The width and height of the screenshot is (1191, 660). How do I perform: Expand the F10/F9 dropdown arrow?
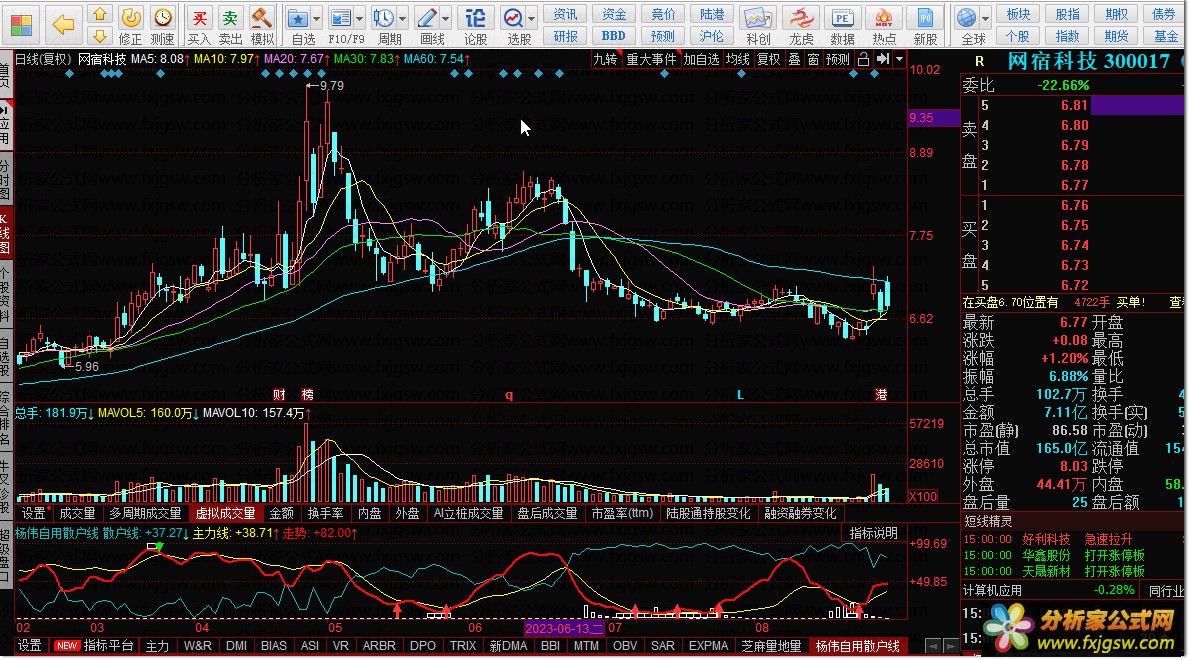359,18
